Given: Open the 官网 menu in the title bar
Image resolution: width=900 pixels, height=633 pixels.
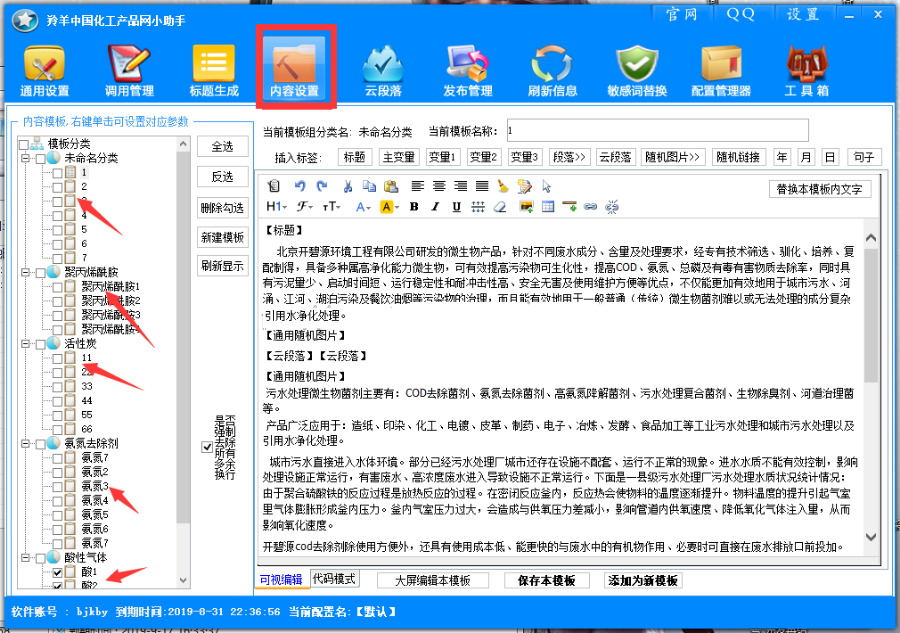Looking at the screenshot, I should click(682, 14).
